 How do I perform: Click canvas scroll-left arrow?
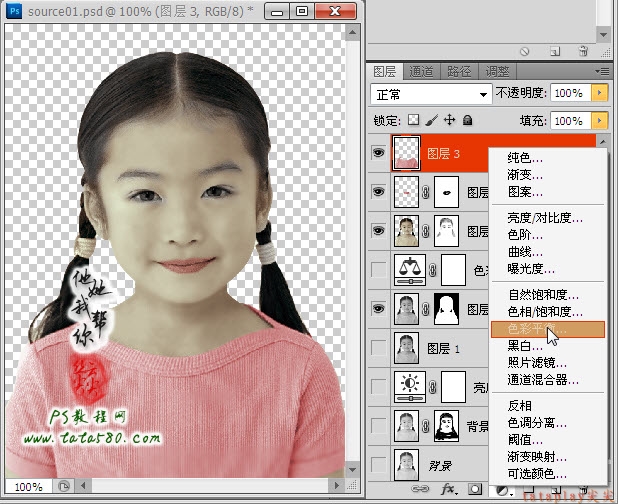point(83,485)
